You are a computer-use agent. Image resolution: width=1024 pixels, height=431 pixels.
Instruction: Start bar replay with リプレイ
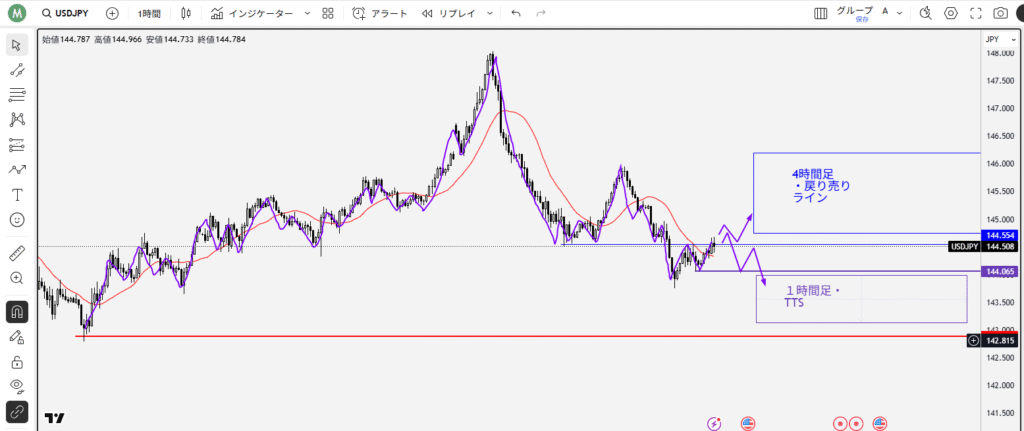click(448, 13)
